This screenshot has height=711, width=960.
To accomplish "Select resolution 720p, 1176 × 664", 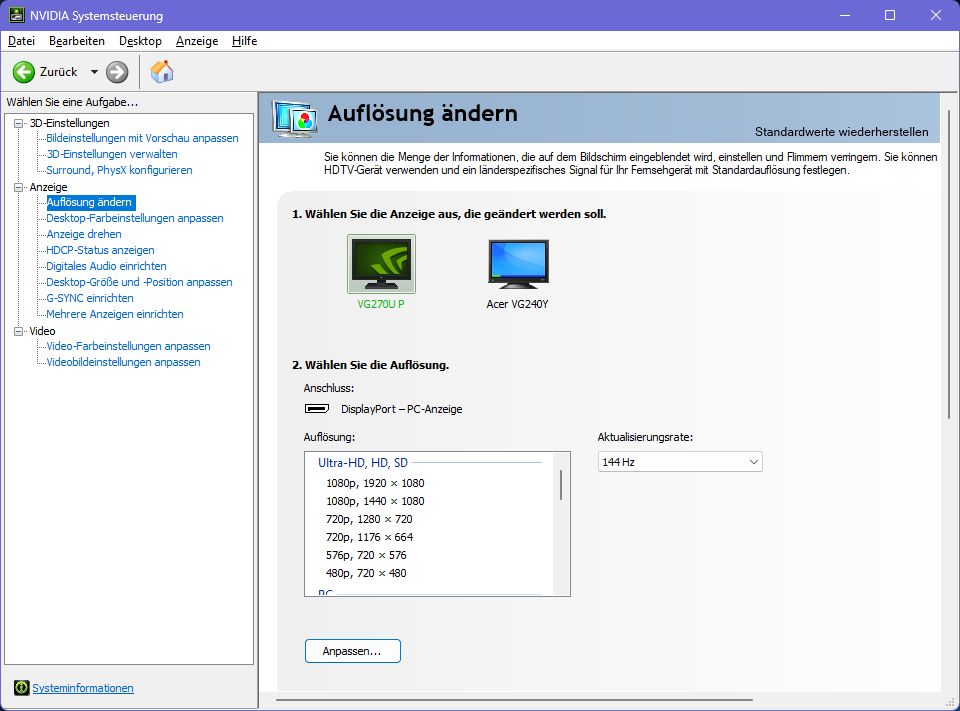I will tap(369, 537).
